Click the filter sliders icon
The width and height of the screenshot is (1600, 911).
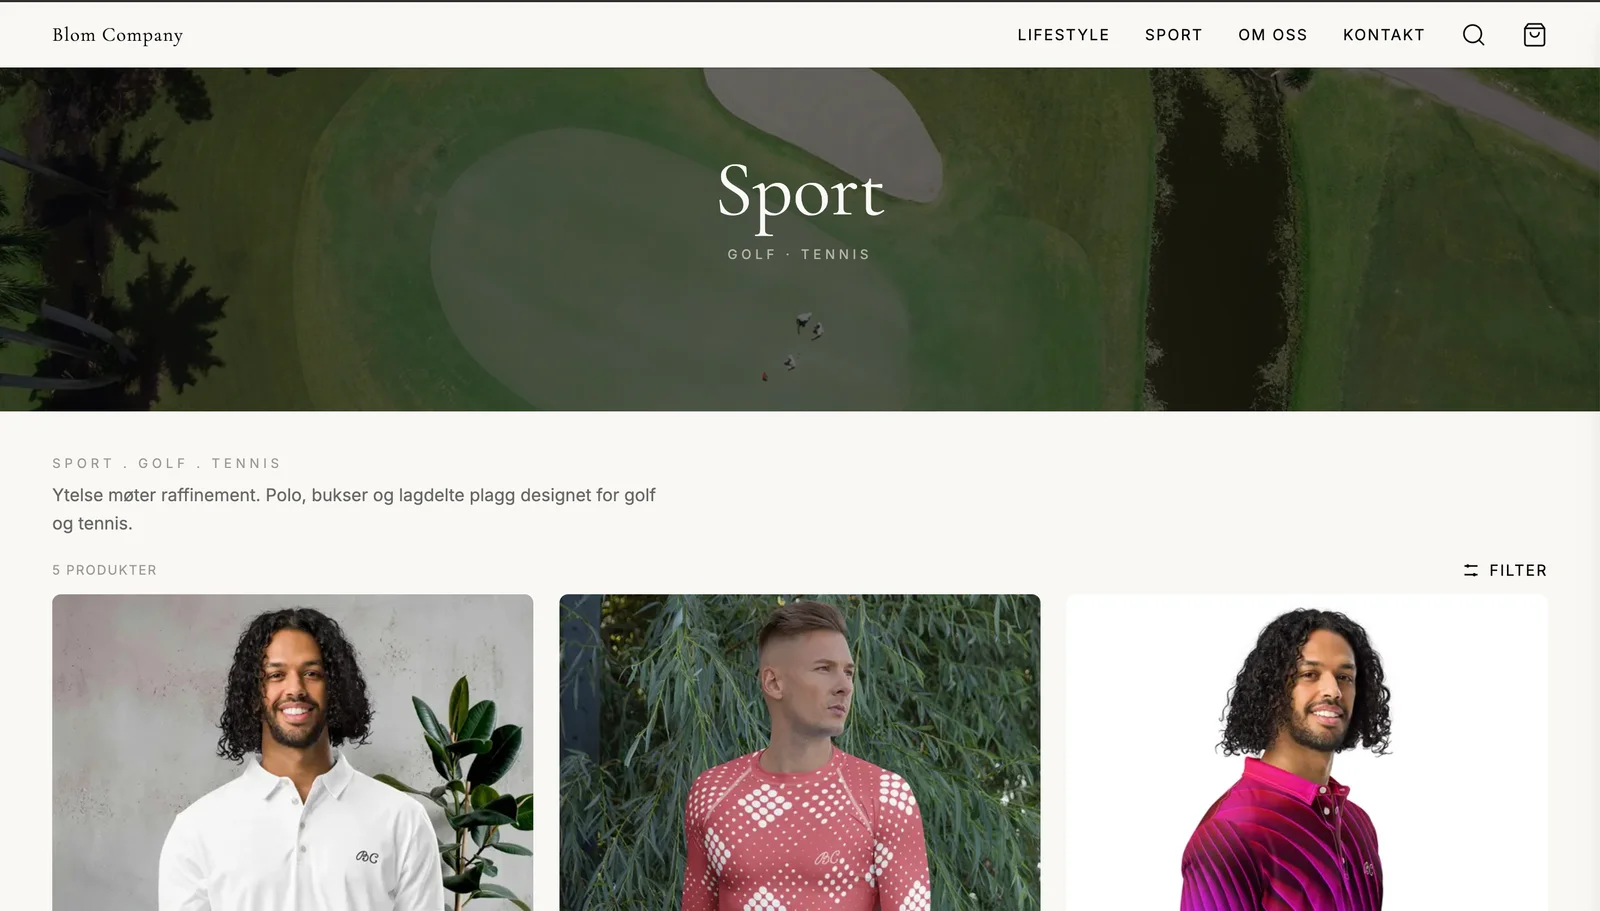tap(1470, 570)
